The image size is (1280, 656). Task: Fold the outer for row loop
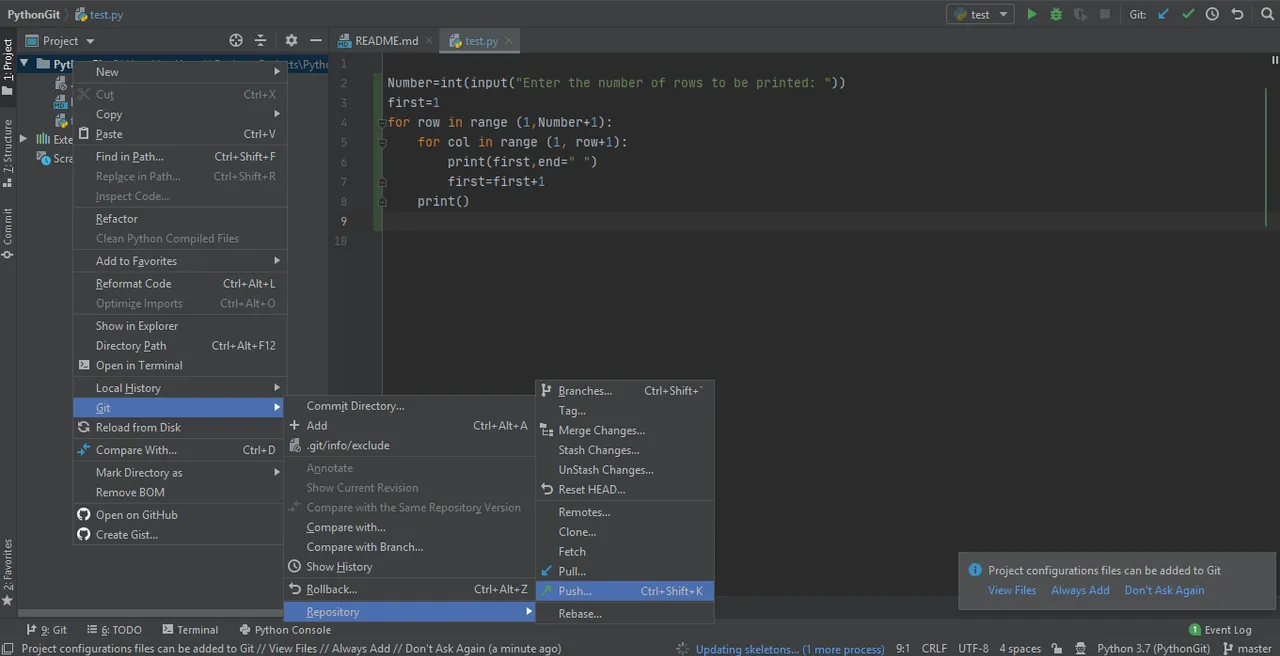[382, 123]
